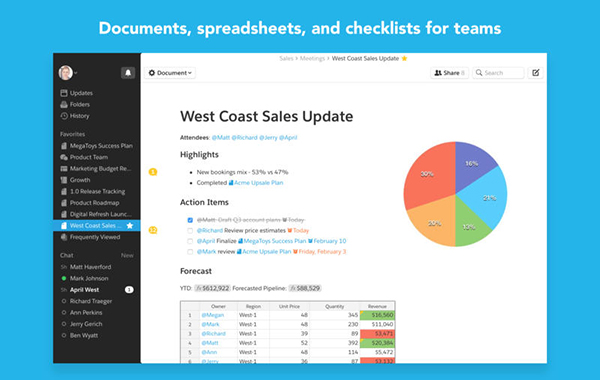Image resolution: width=600 pixels, height=380 pixels.
Task: Unstar the West Coast Sales favorite
Action: (130, 226)
